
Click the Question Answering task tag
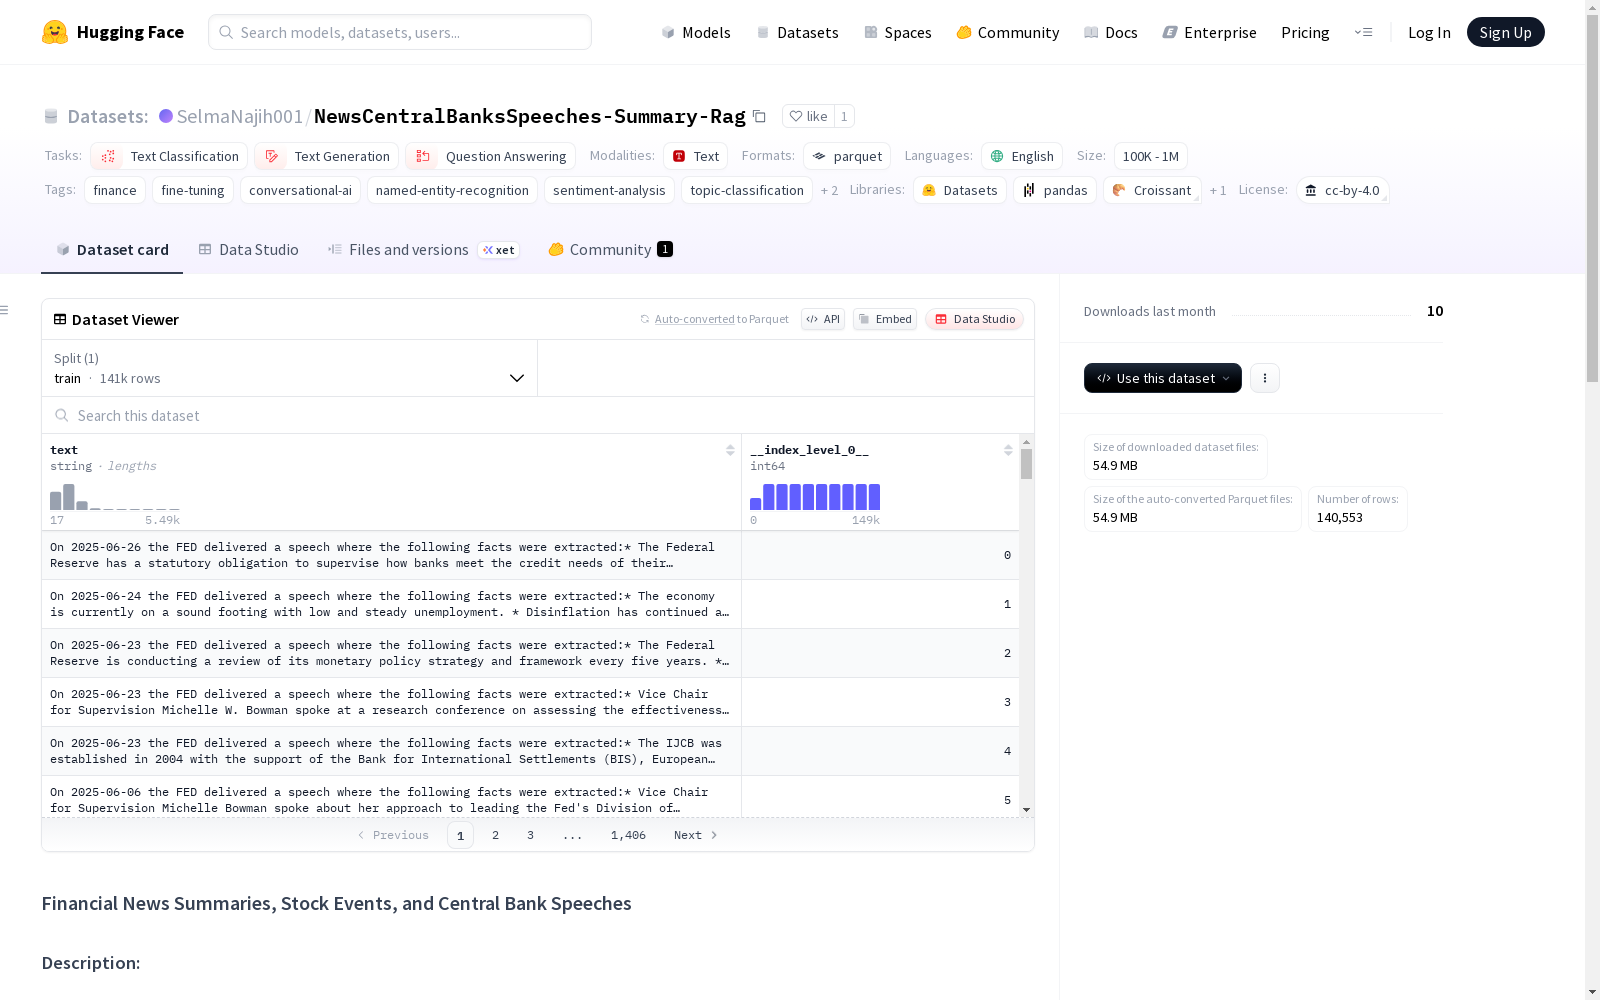click(490, 156)
